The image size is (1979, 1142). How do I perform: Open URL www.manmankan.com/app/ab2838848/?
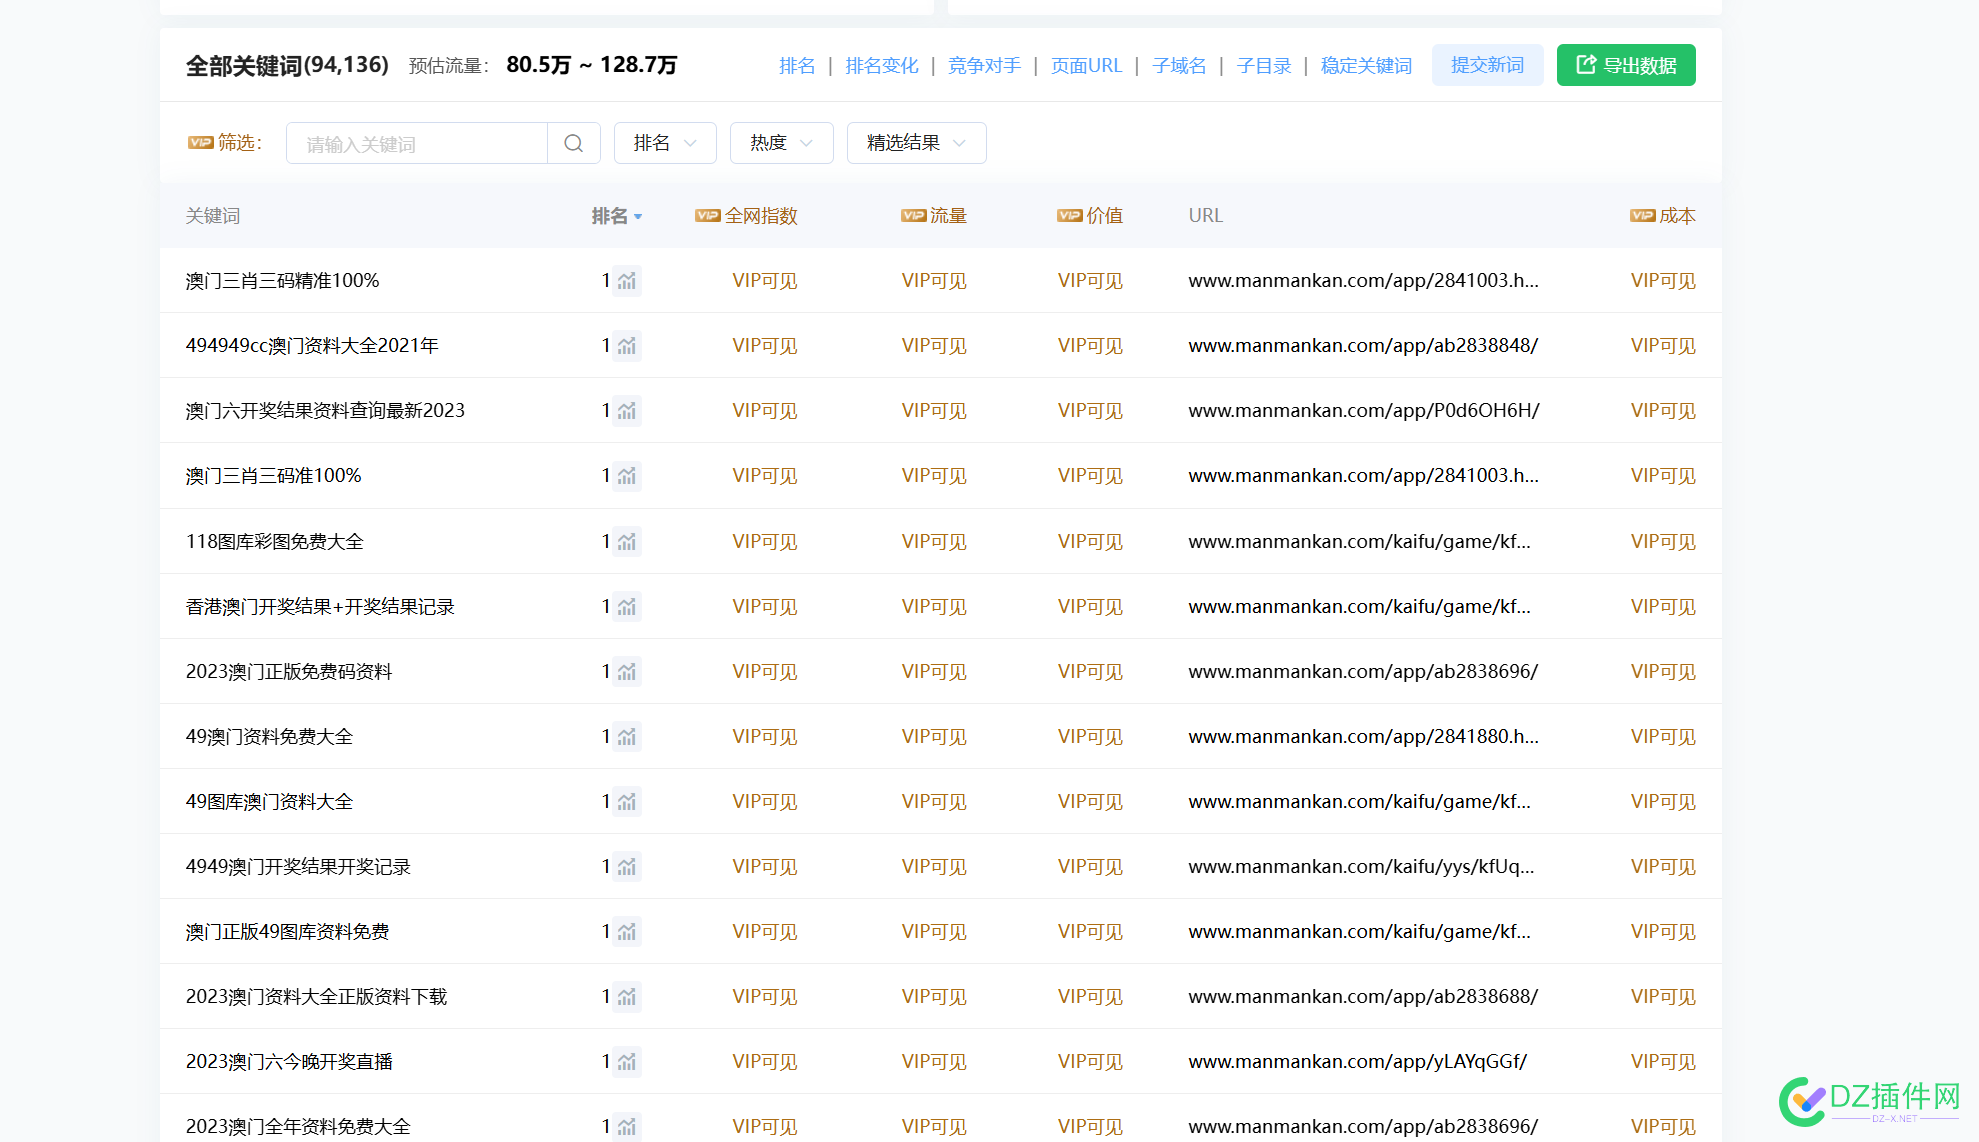click(1363, 346)
